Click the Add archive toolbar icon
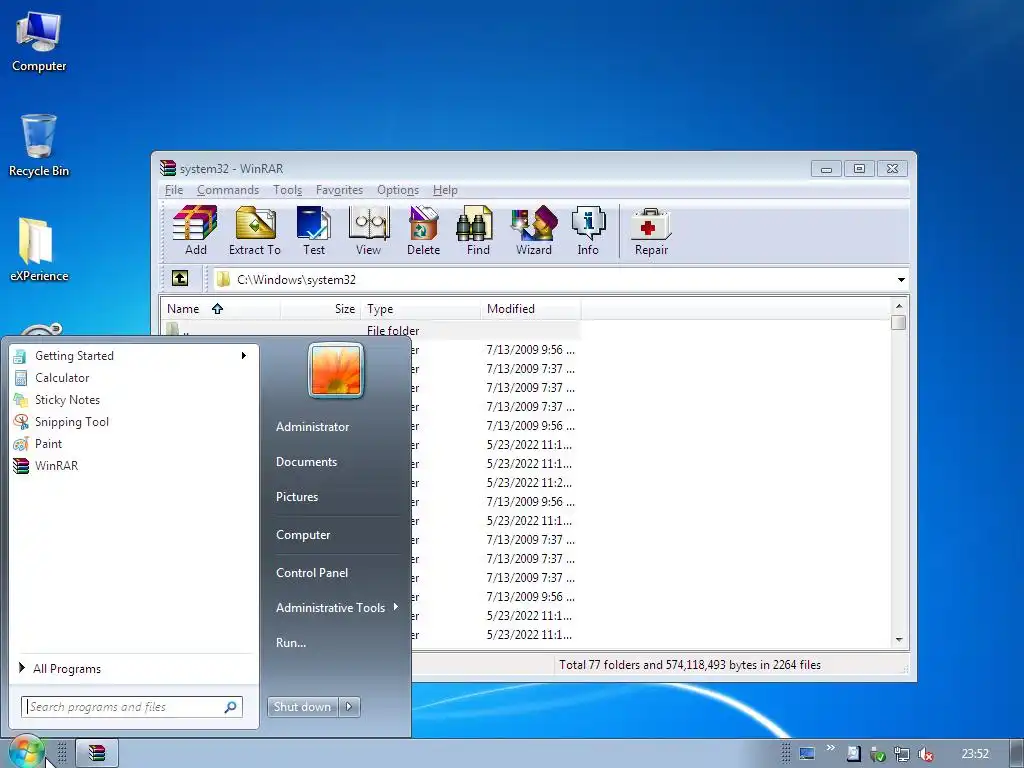Screen dimensions: 1024x768 (195, 231)
